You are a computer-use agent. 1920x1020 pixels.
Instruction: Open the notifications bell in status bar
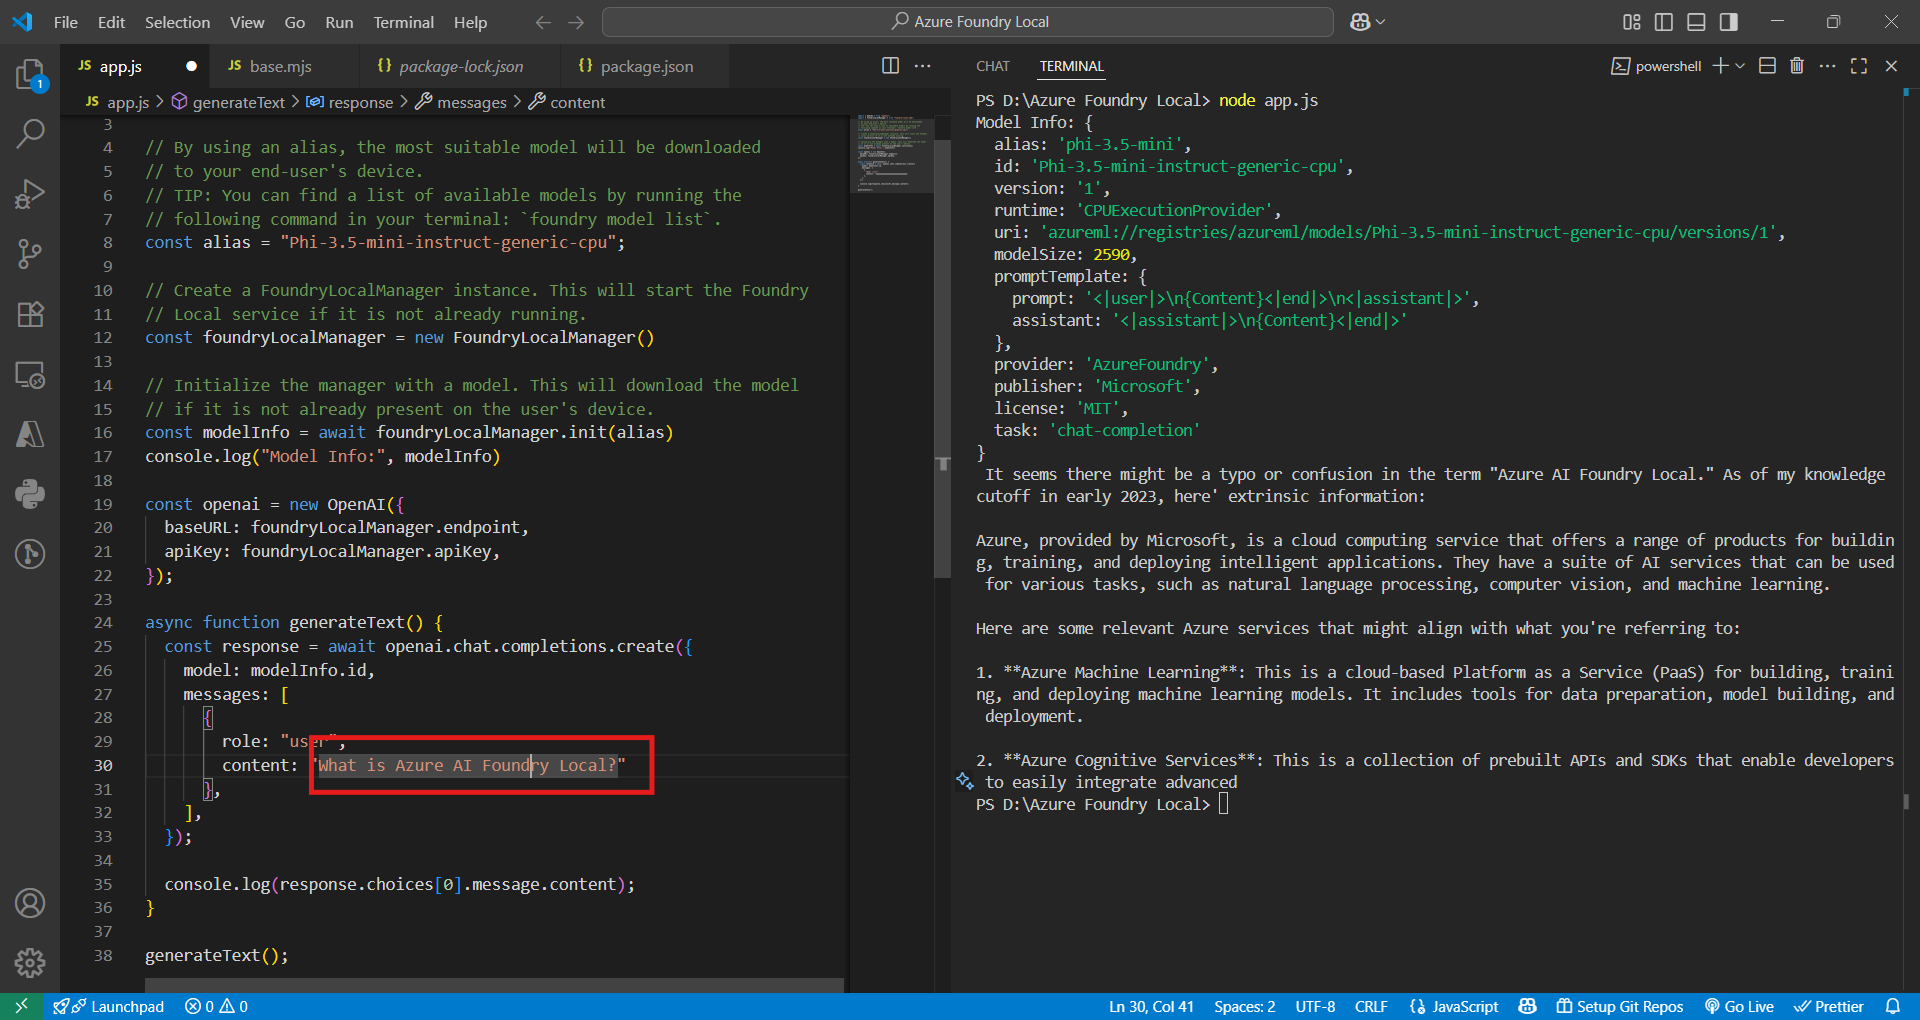coord(1893,1006)
